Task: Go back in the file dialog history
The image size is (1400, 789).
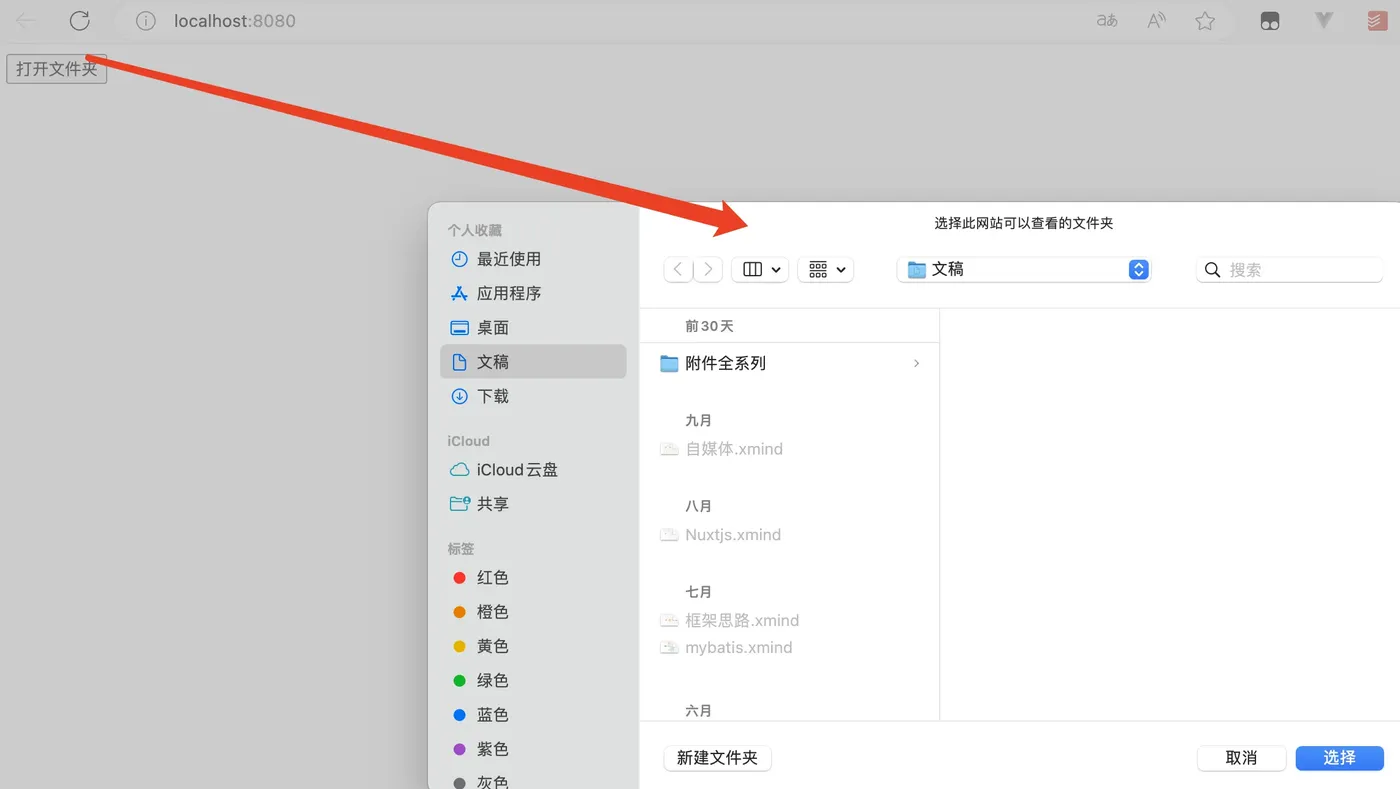Action: click(678, 269)
